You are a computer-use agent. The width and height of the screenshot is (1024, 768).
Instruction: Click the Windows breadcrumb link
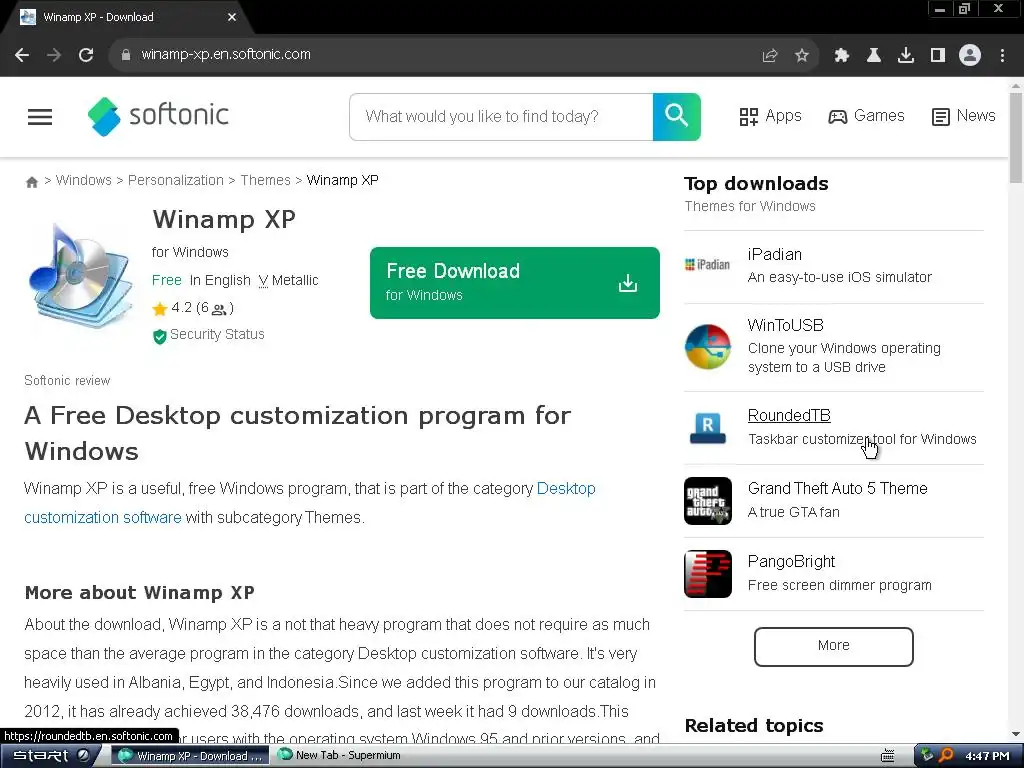click(84, 180)
